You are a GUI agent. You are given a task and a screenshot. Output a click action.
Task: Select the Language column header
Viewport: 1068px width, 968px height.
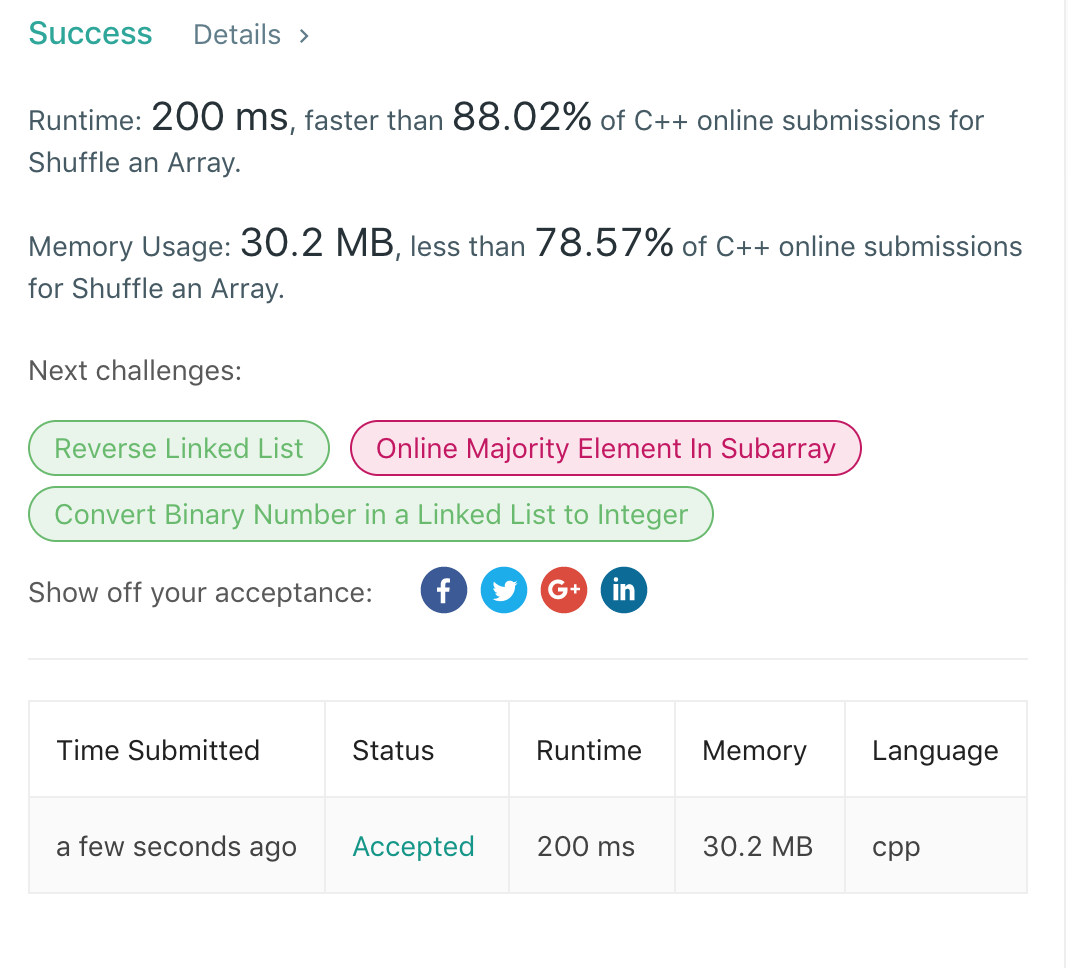click(935, 751)
